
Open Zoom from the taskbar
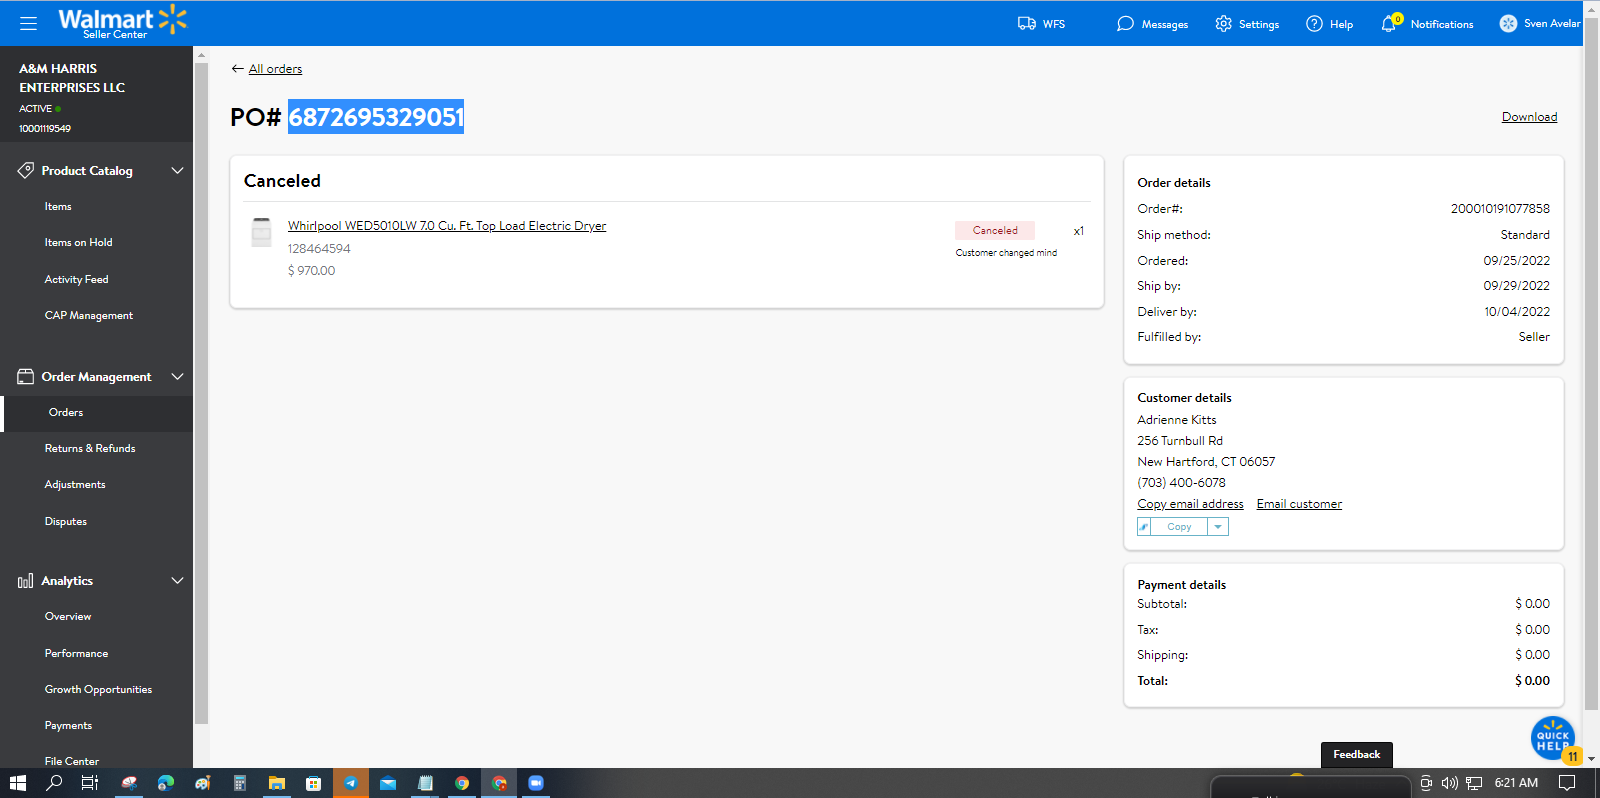(x=536, y=783)
